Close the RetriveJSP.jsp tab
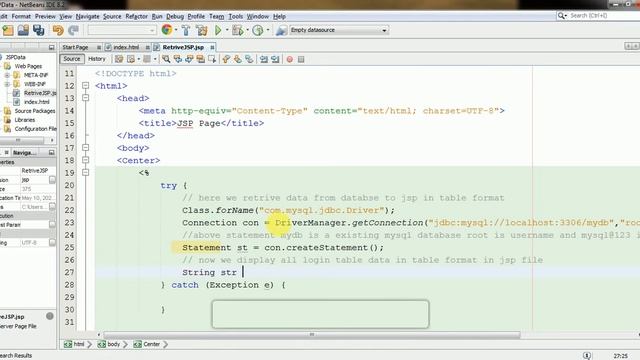This screenshot has width=640, height=360. (x=212, y=47)
